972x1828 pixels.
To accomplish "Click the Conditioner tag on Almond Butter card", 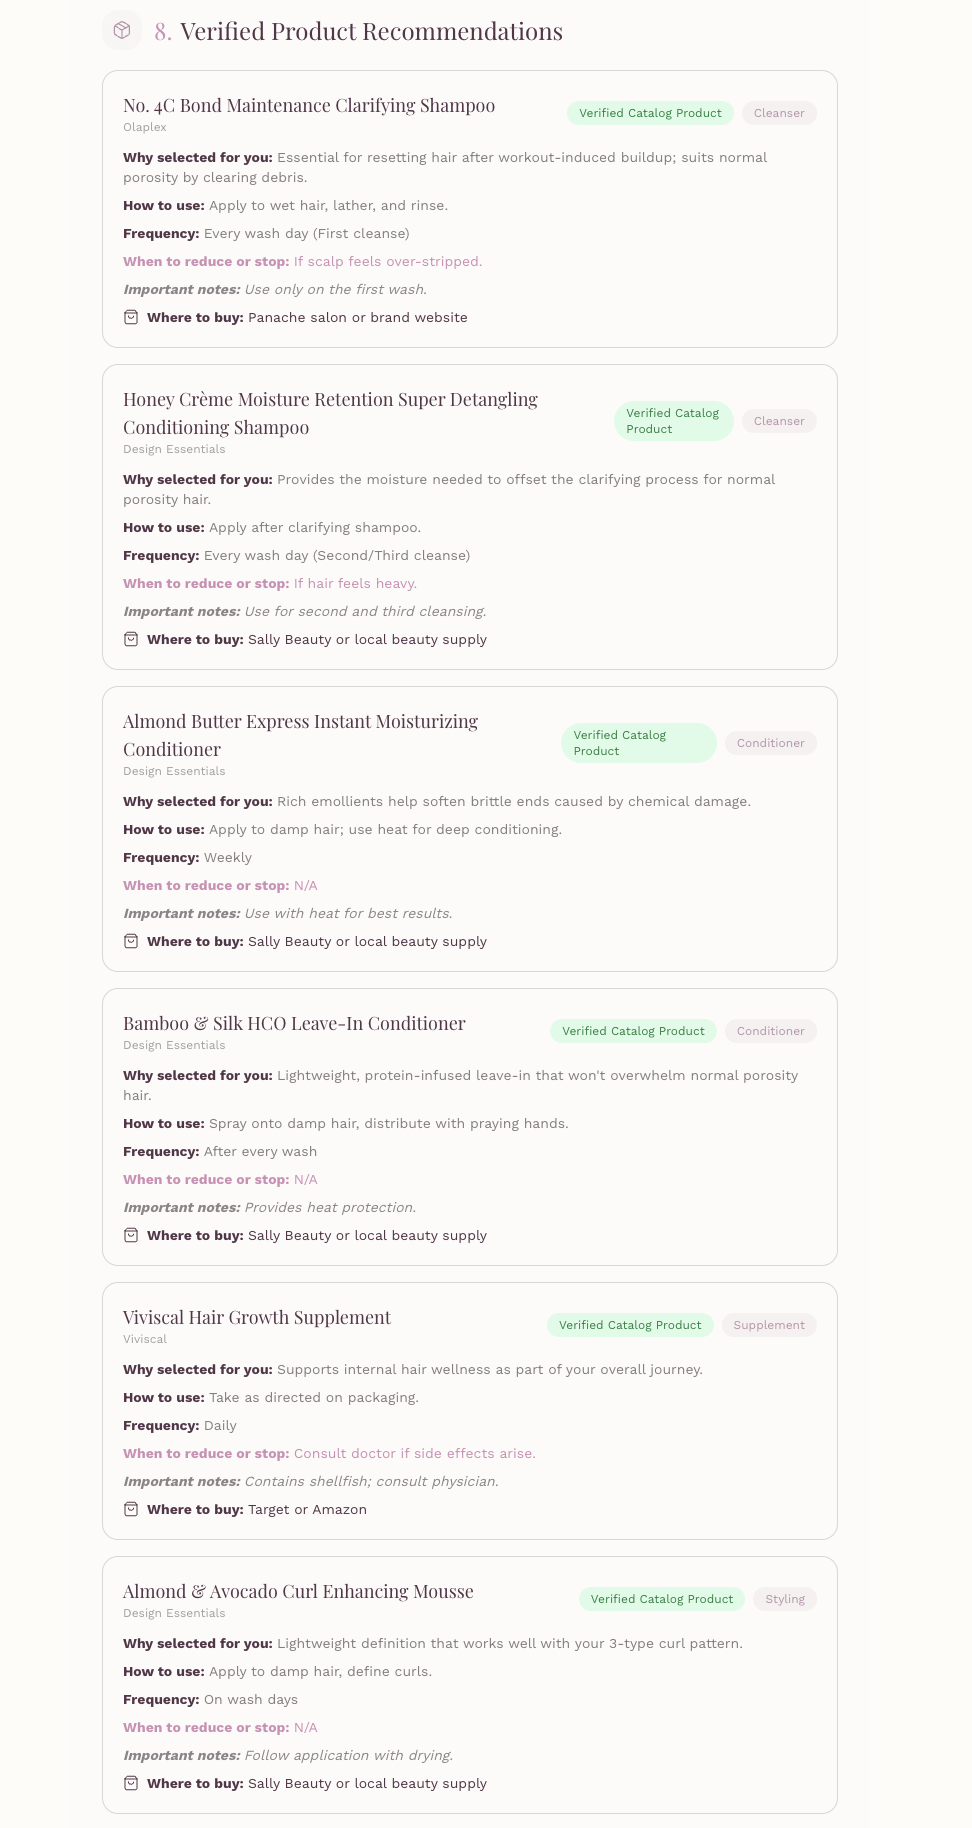I will coord(771,743).
